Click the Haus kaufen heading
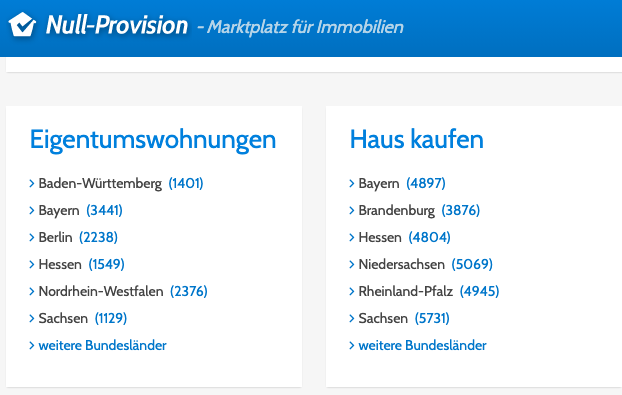622x395 pixels. pyautogui.click(x=417, y=140)
